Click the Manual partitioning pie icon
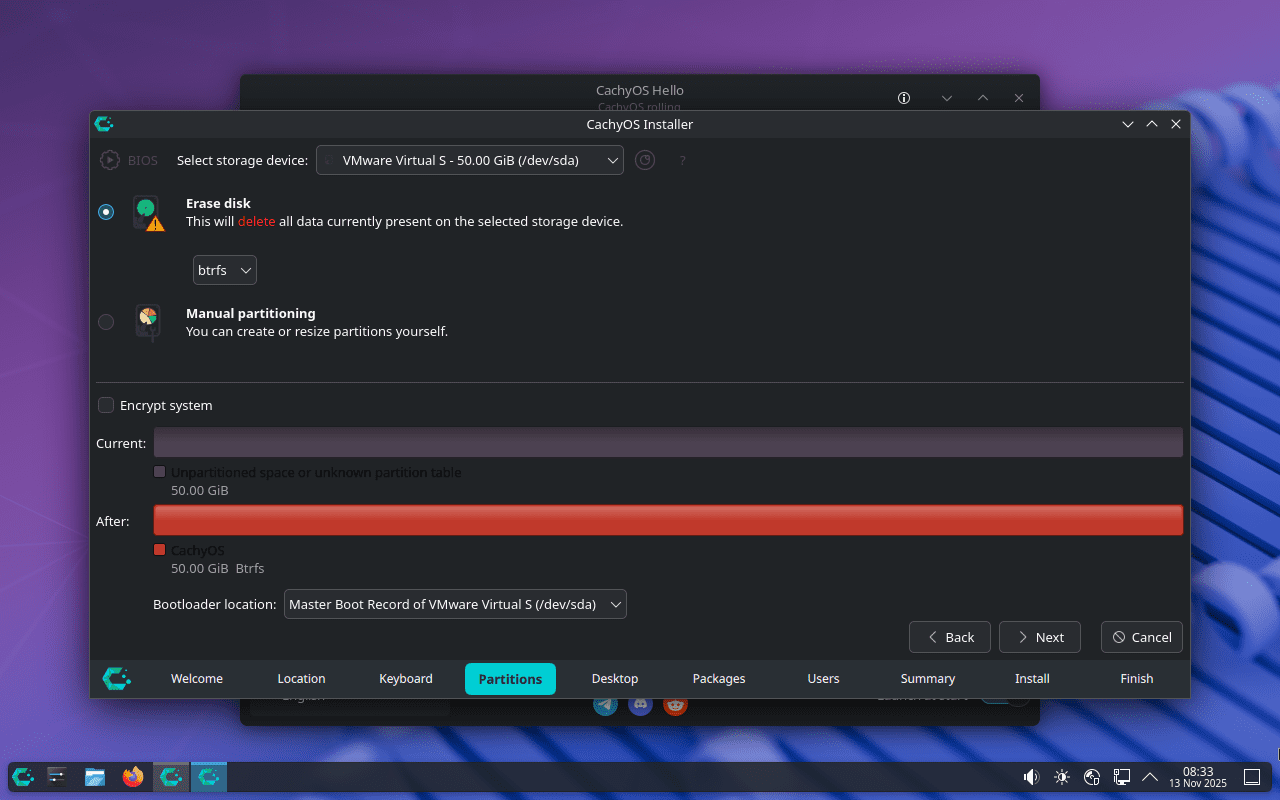This screenshot has height=800, width=1280. pyautogui.click(x=147, y=321)
